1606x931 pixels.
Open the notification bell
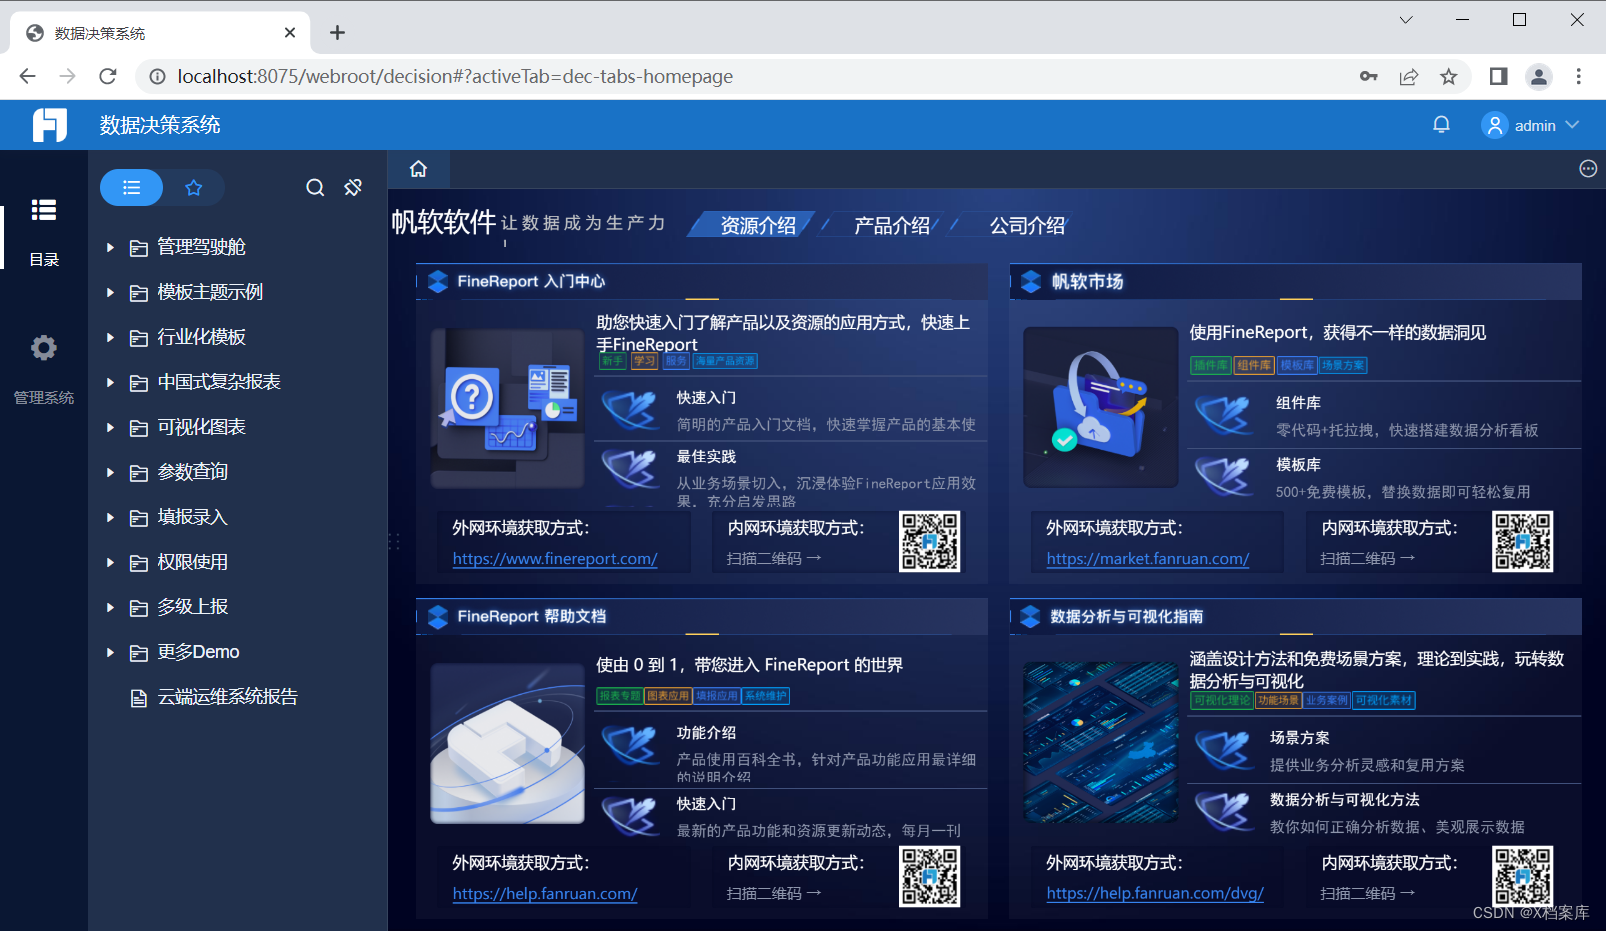pyautogui.click(x=1441, y=125)
